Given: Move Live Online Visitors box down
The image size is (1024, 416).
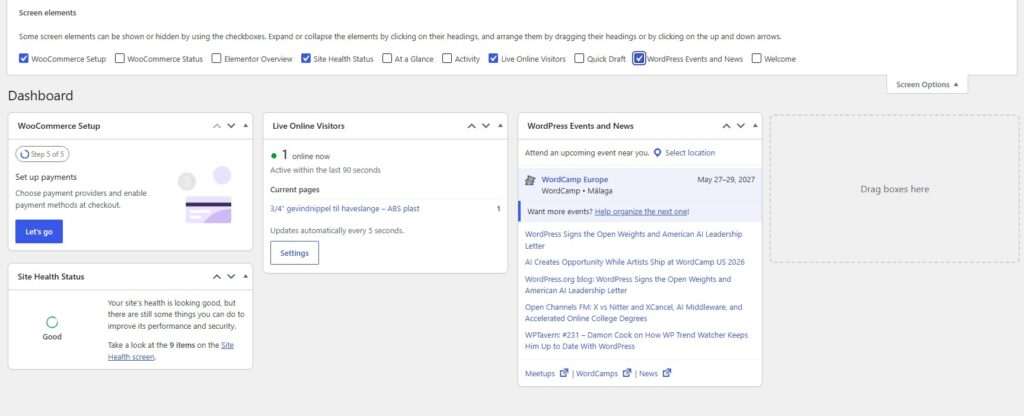Looking at the screenshot, I should tap(486, 126).
